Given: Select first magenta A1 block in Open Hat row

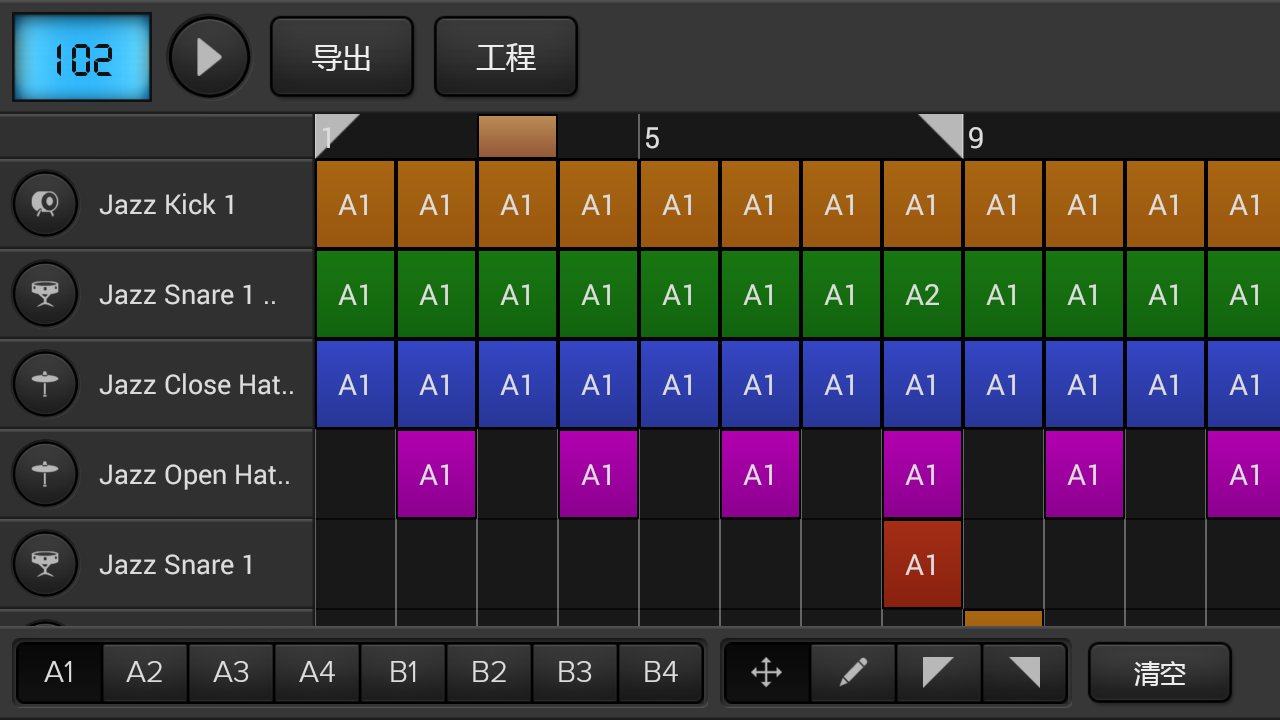Looking at the screenshot, I should 436,474.
